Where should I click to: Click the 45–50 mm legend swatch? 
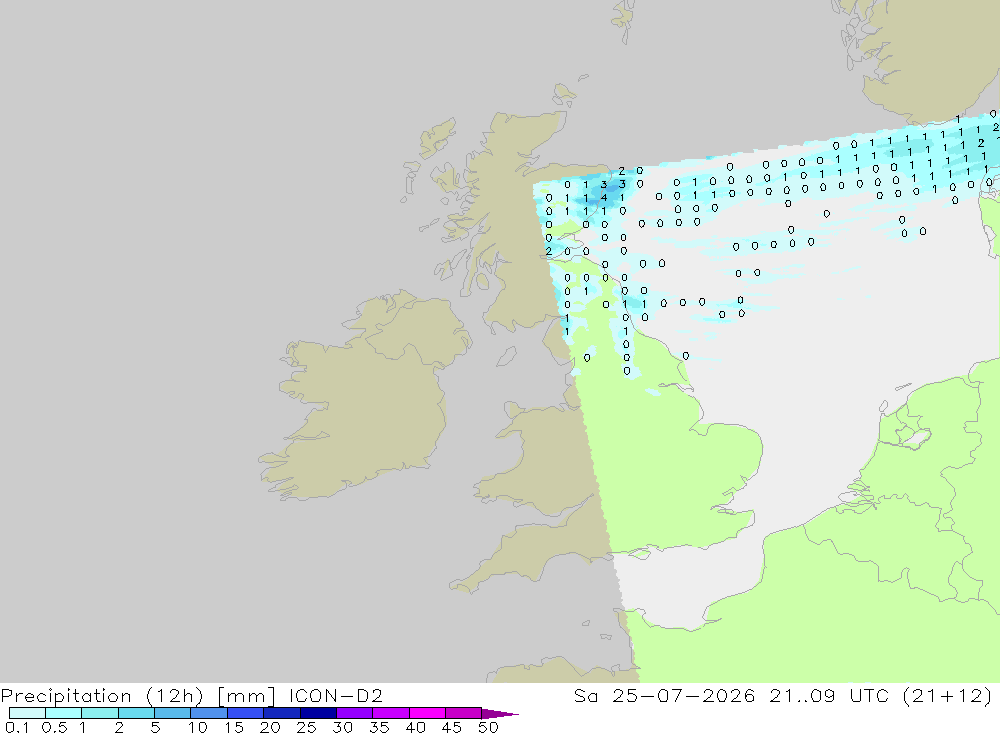point(463,713)
